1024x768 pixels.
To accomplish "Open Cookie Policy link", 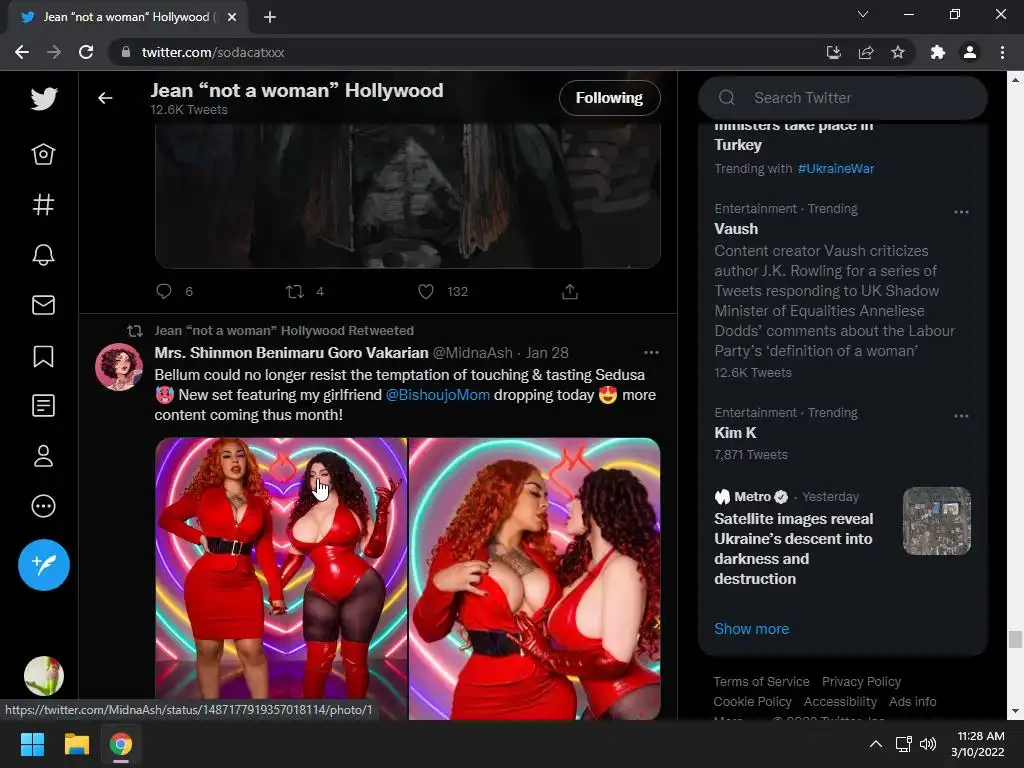I will coord(752,702).
